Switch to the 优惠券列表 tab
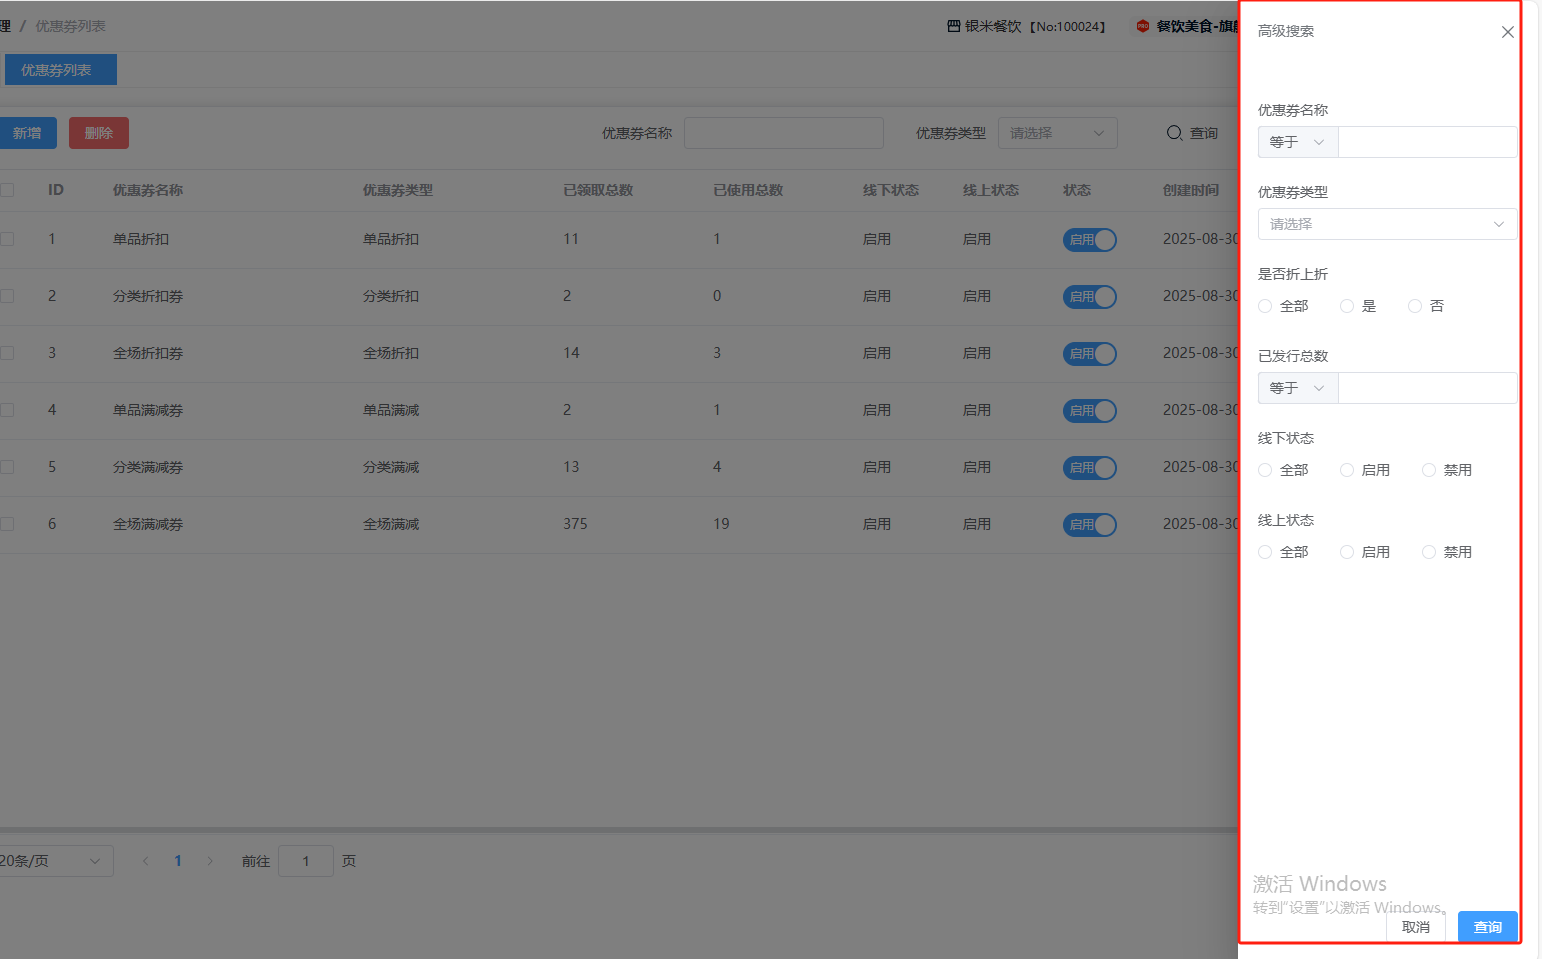Image resolution: width=1542 pixels, height=959 pixels. click(x=57, y=70)
